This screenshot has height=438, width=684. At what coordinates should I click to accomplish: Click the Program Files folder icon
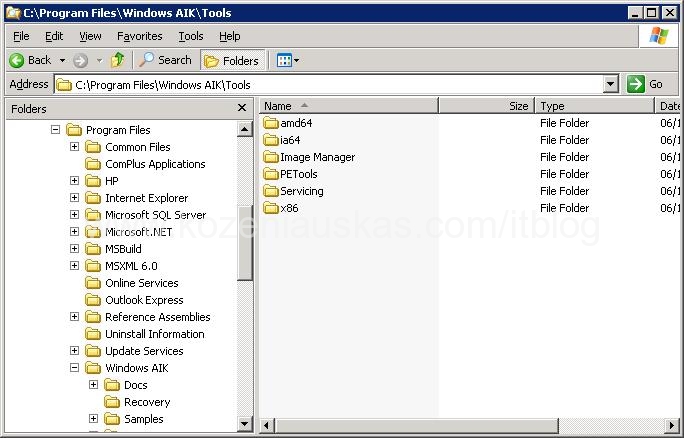tap(74, 130)
